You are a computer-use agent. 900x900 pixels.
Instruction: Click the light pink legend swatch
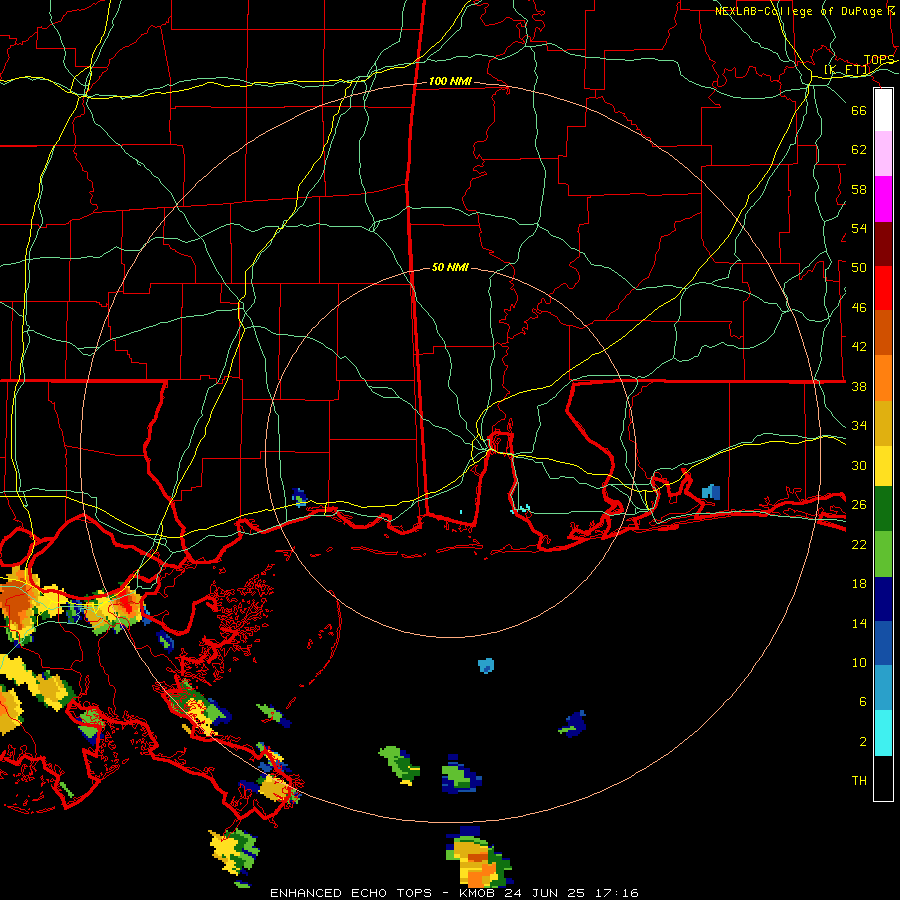click(883, 154)
